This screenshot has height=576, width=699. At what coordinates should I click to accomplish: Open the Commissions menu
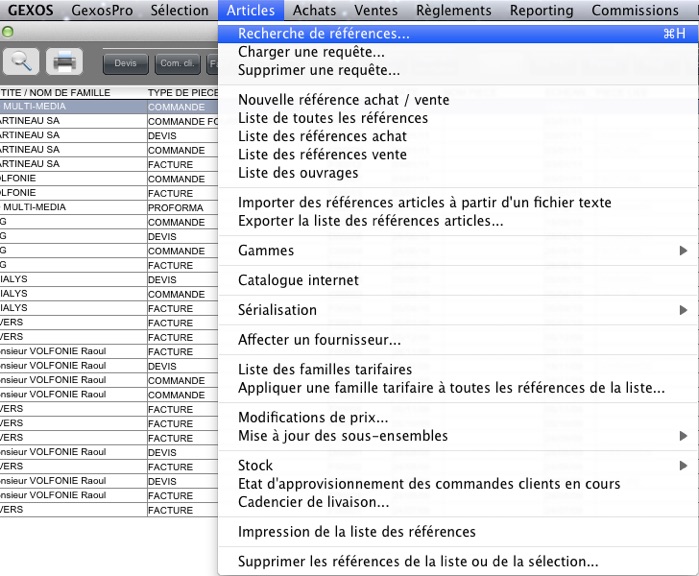[635, 10]
